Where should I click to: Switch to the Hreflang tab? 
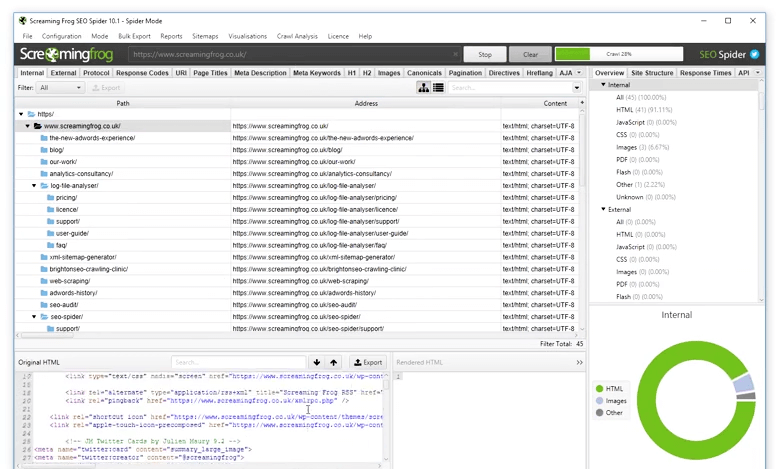tap(539, 73)
